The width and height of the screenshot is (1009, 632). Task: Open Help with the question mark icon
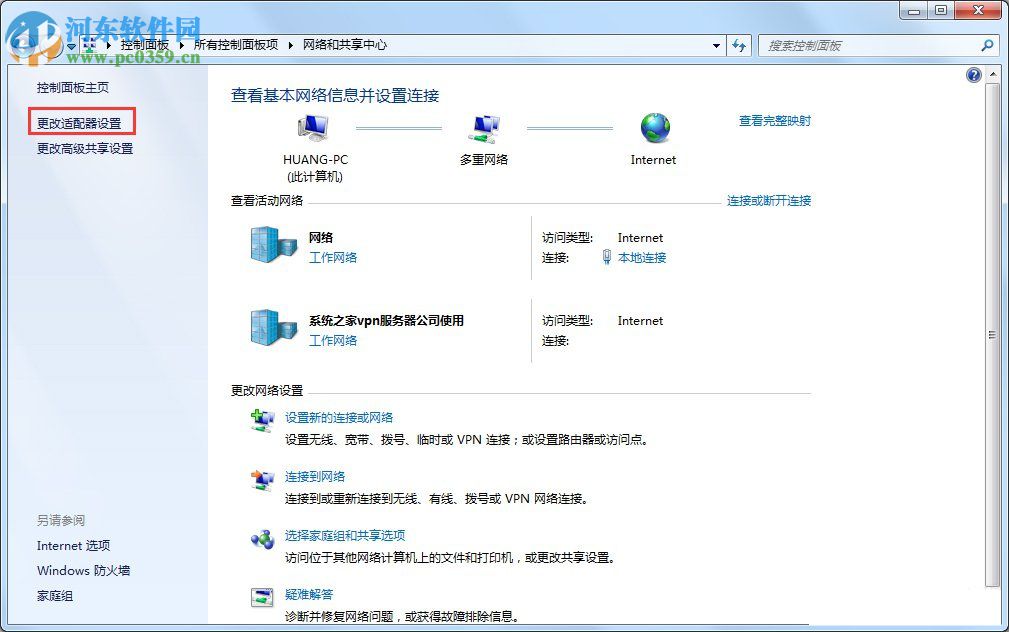pos(973,74)
